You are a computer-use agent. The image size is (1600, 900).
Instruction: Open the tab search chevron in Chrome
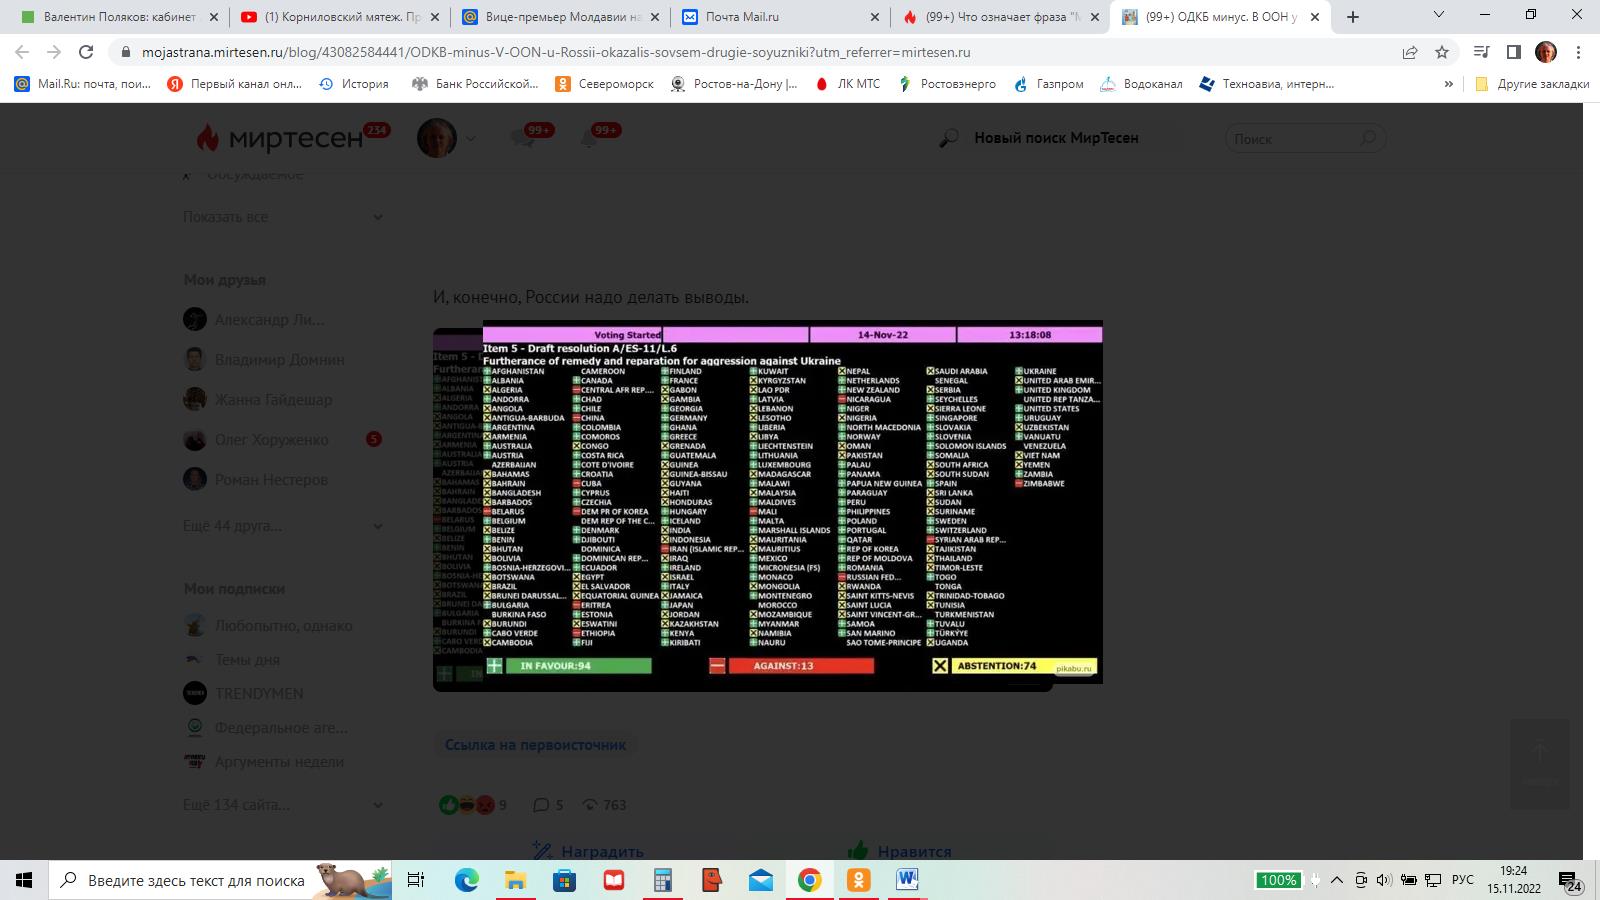pyautogui.click(x=1439, y=15)
